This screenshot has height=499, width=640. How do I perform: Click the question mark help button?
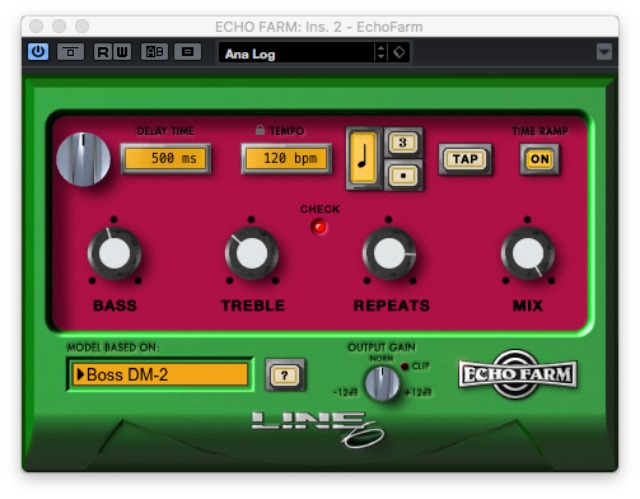click(284, 375)
